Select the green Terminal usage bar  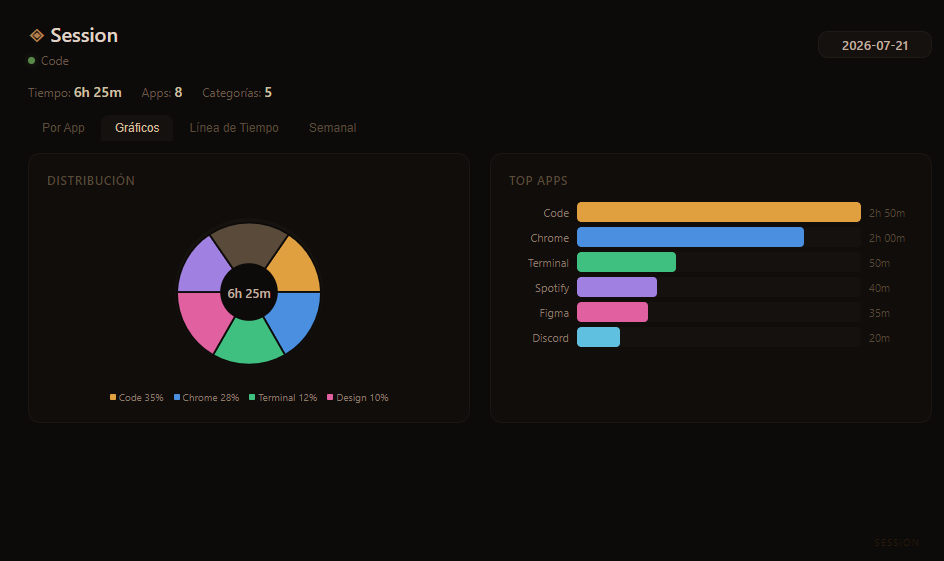point(627,262)
